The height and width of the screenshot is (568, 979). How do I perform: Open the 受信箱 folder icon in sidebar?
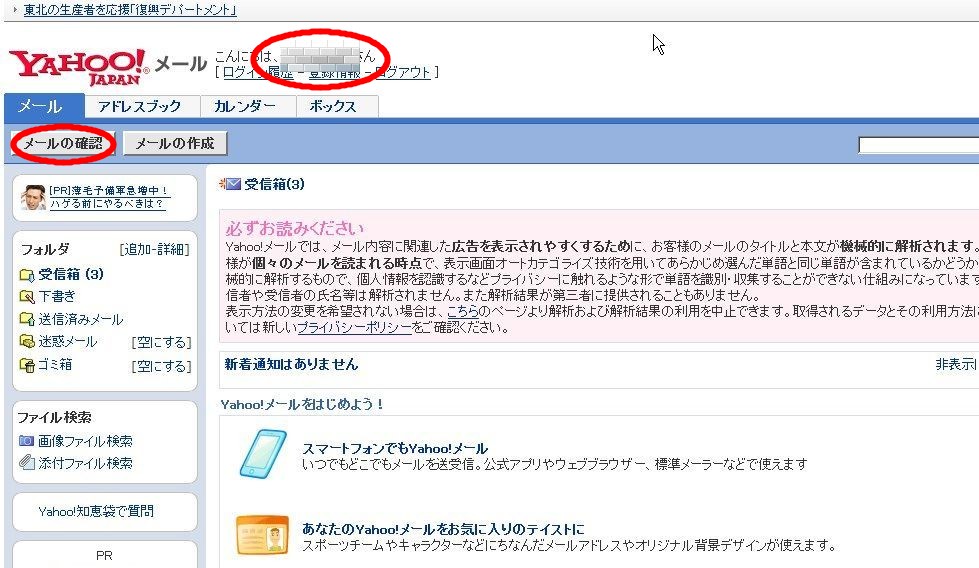pyautogui.click(x=27, y=275)
